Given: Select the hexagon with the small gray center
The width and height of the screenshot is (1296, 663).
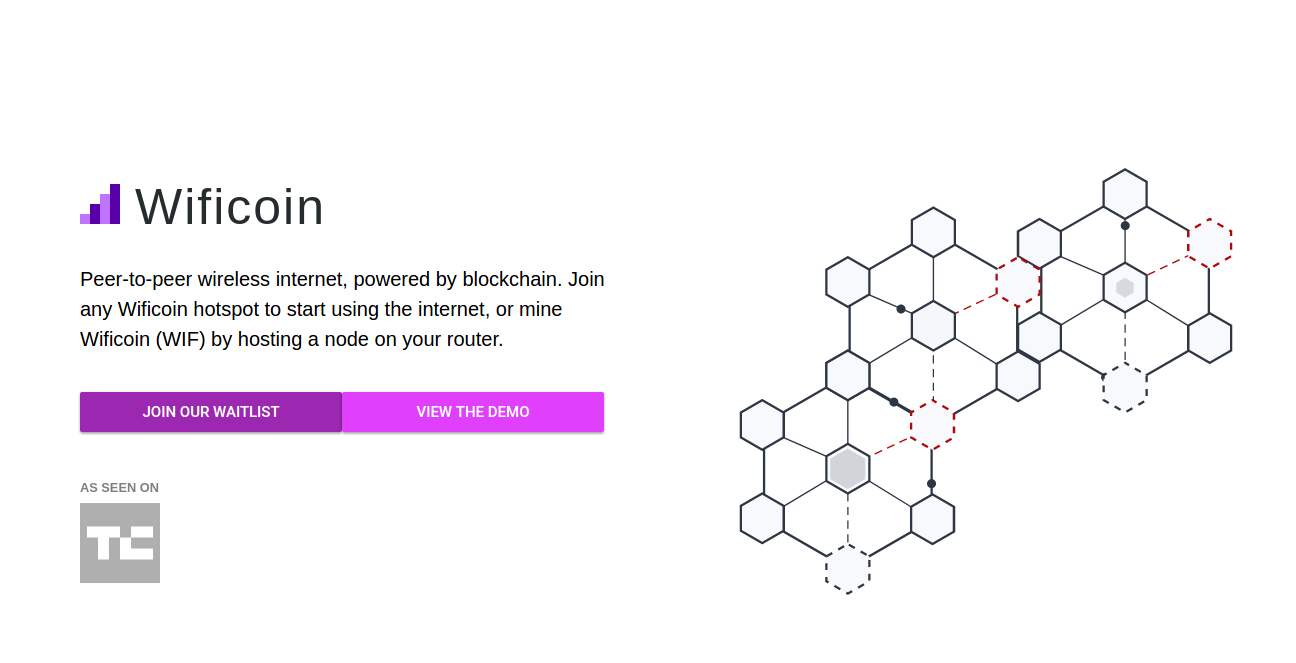Looking at the screenshot, I should [x=1125, y=288].
